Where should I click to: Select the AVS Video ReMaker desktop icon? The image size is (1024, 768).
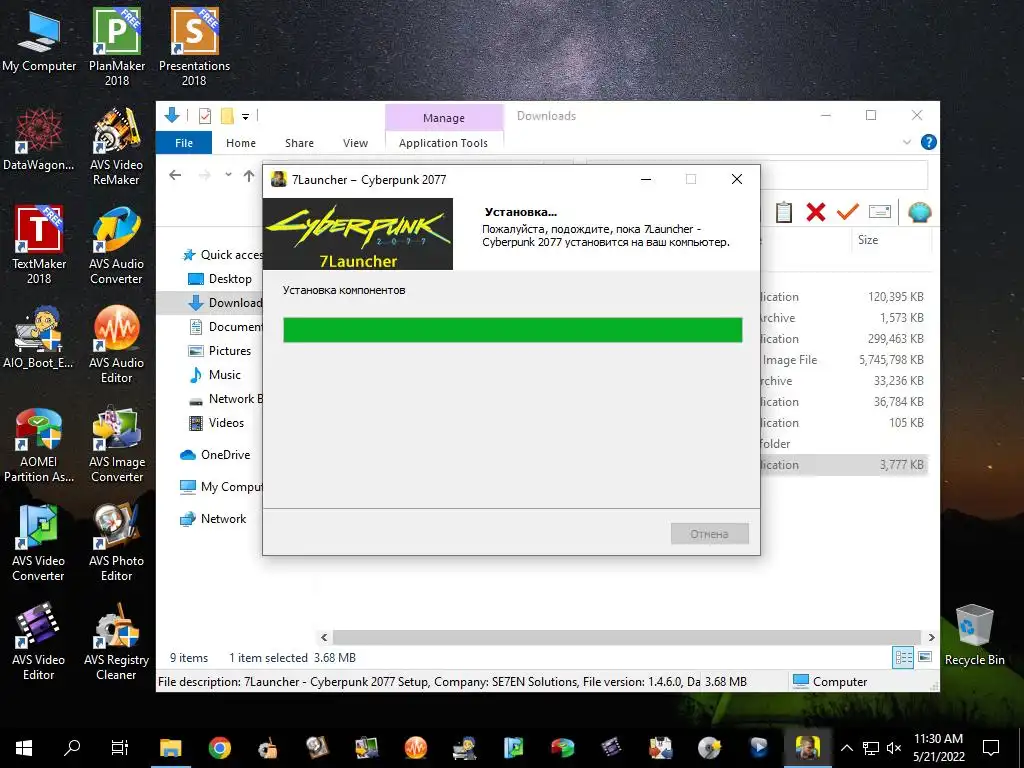tap(116, 146)
